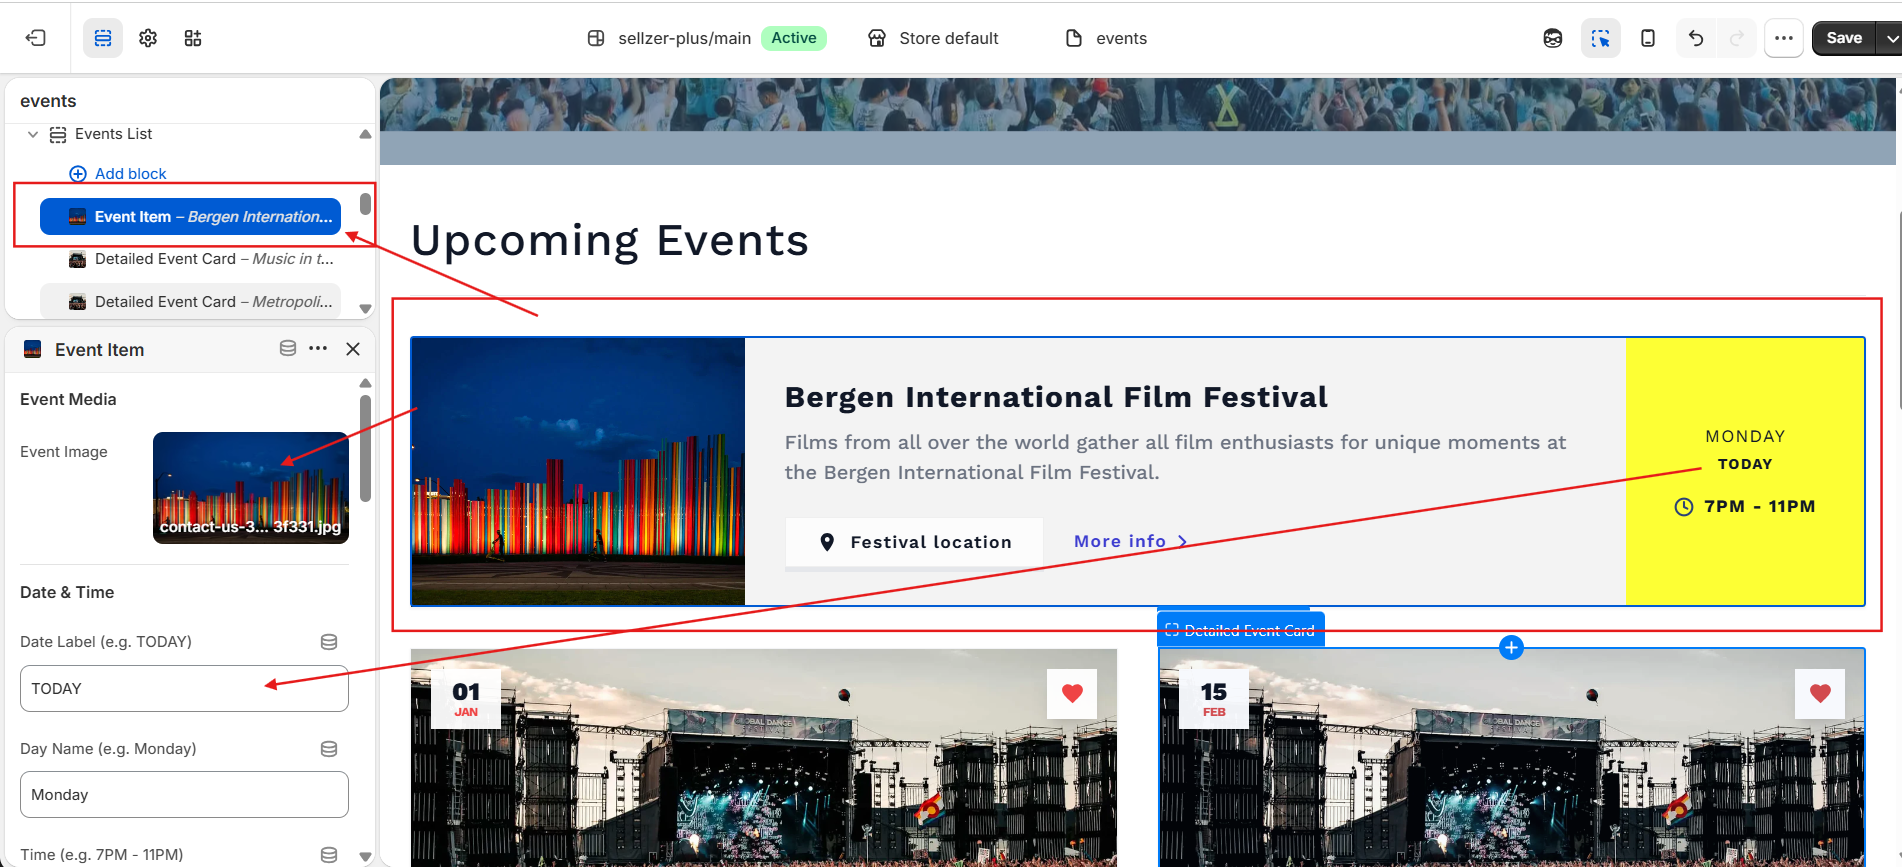Click the clock icon beside 7PM - 11PM
This screenshot has width=1902, height=867.
coord(1684,507)
